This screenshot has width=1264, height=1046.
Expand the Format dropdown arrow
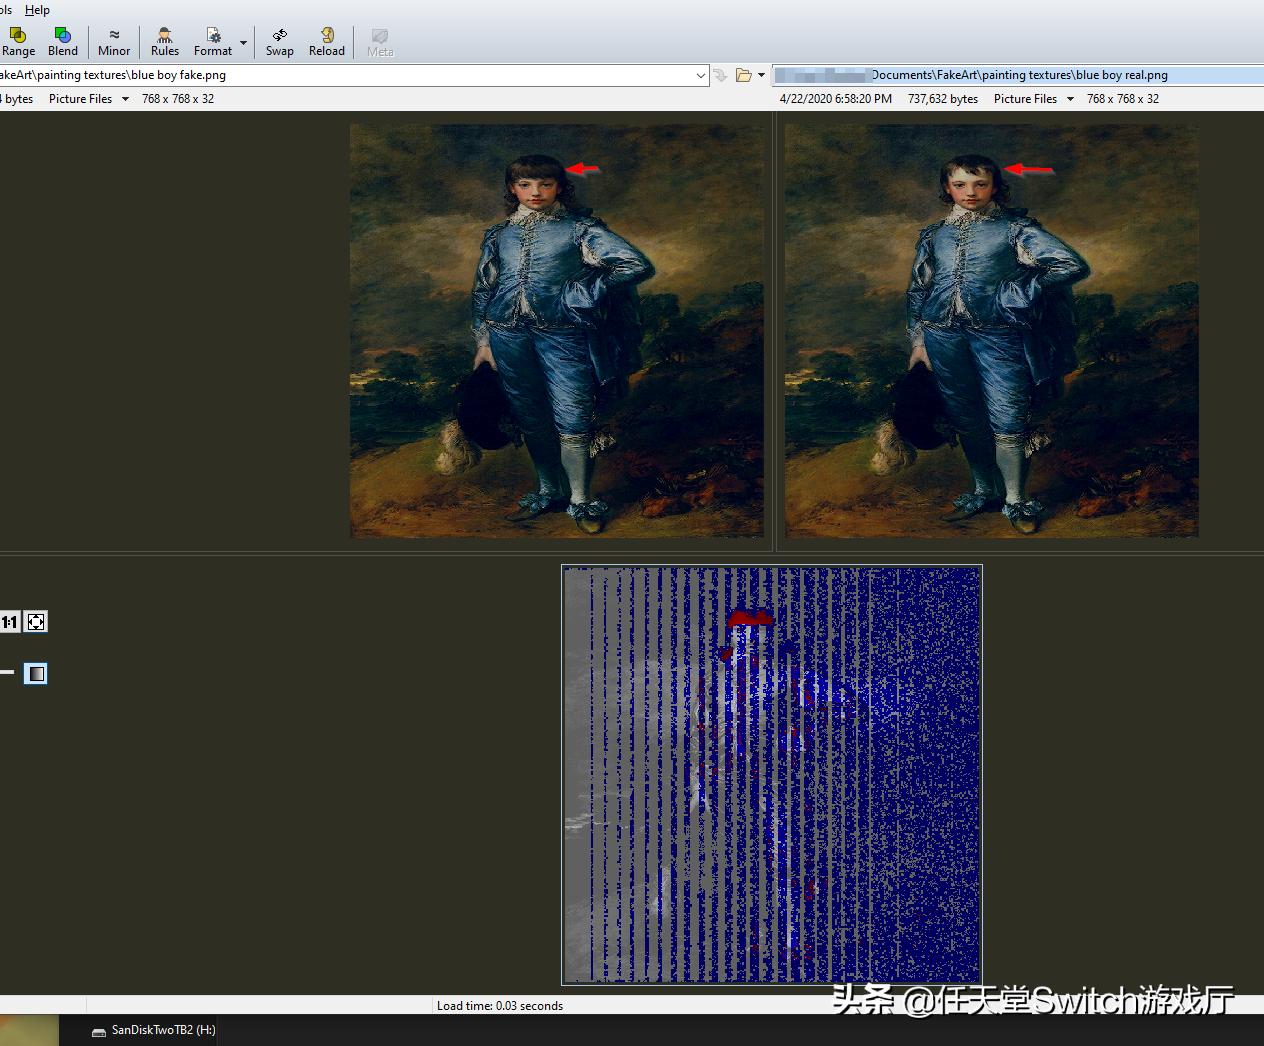243,43
